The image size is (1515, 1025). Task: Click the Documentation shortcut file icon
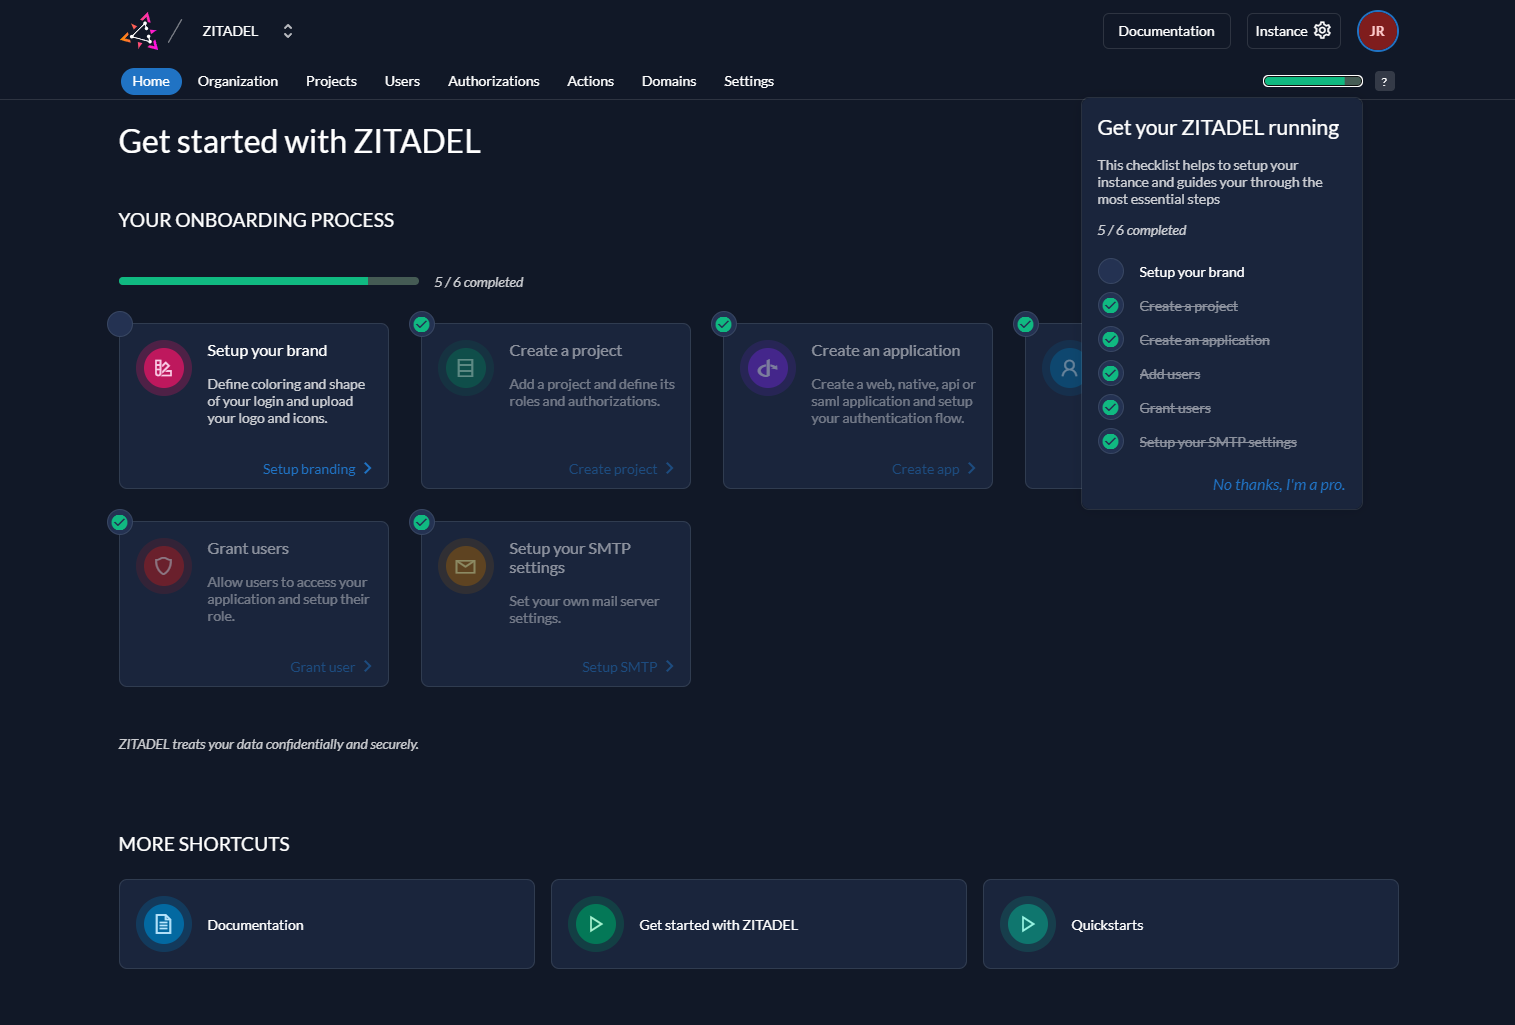pyautogui.click(x=164, y=924)
